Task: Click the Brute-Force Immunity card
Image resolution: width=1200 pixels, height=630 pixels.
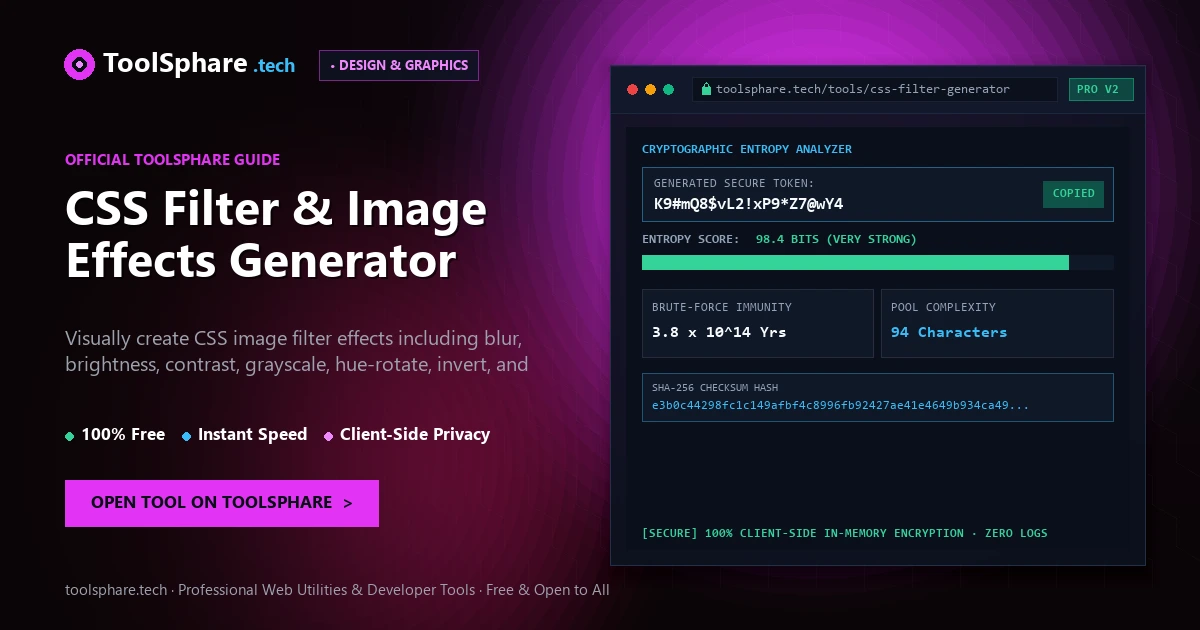Action: [x=757, y=323]
